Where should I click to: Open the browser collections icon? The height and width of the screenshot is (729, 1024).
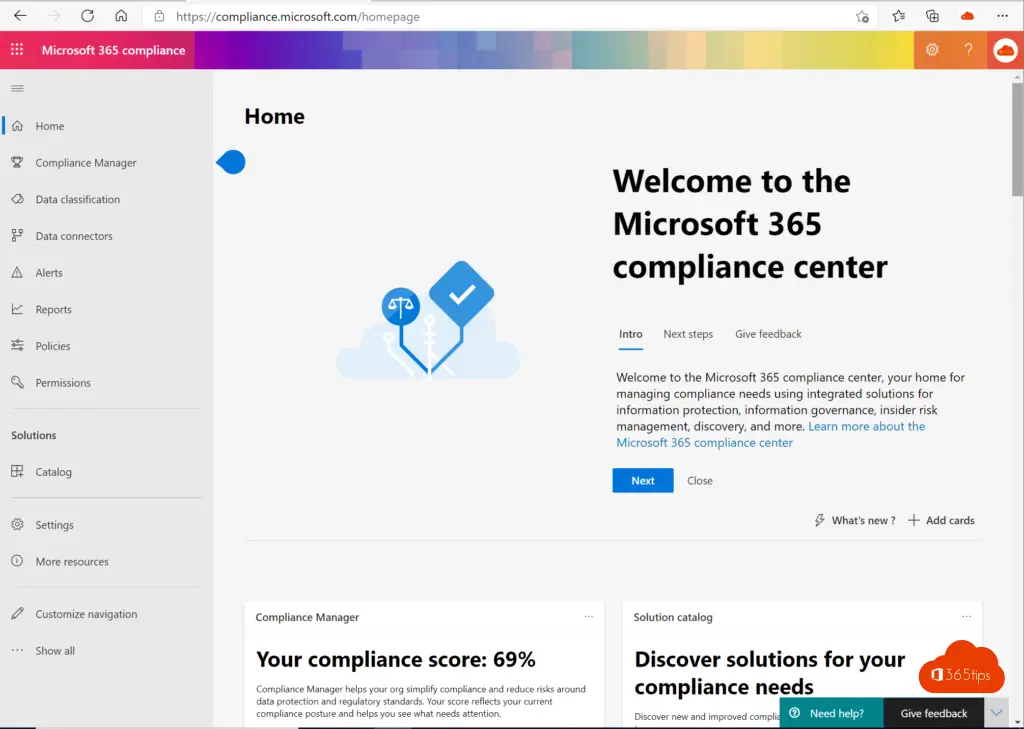click(x=933, y=16)
